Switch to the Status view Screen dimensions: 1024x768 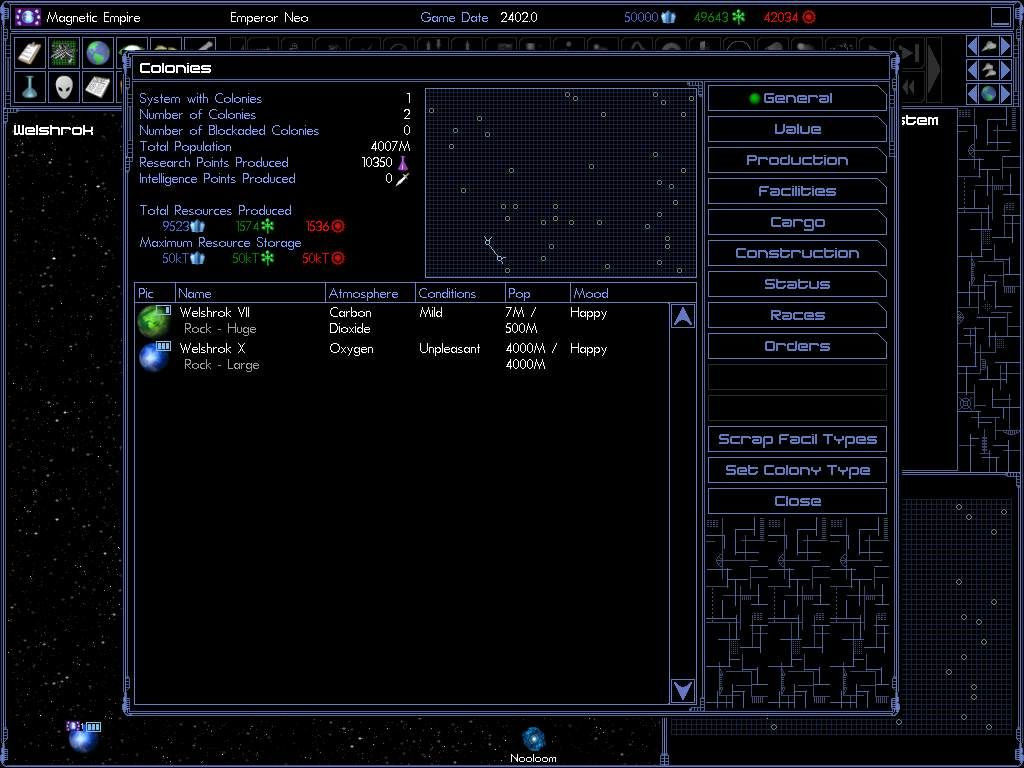tap(797, 284)
